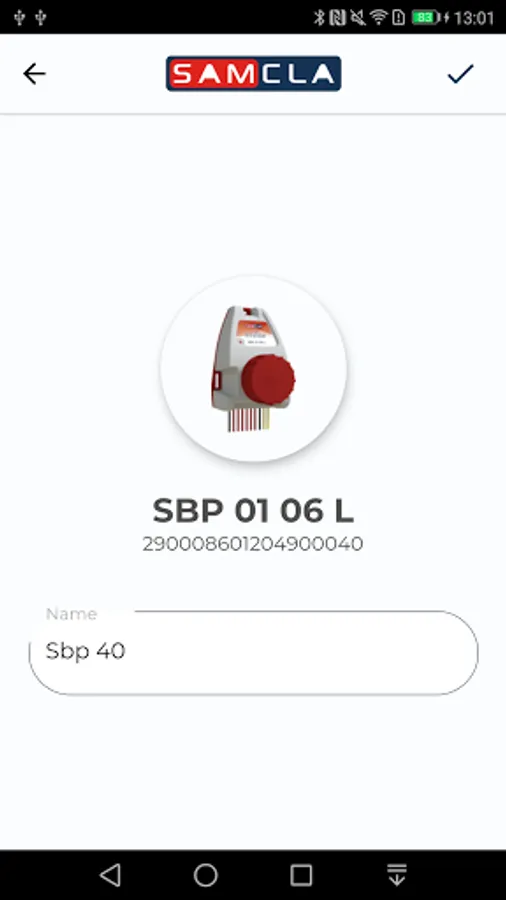
Task: Tap the Name label of the field
Action: (71, 614)
